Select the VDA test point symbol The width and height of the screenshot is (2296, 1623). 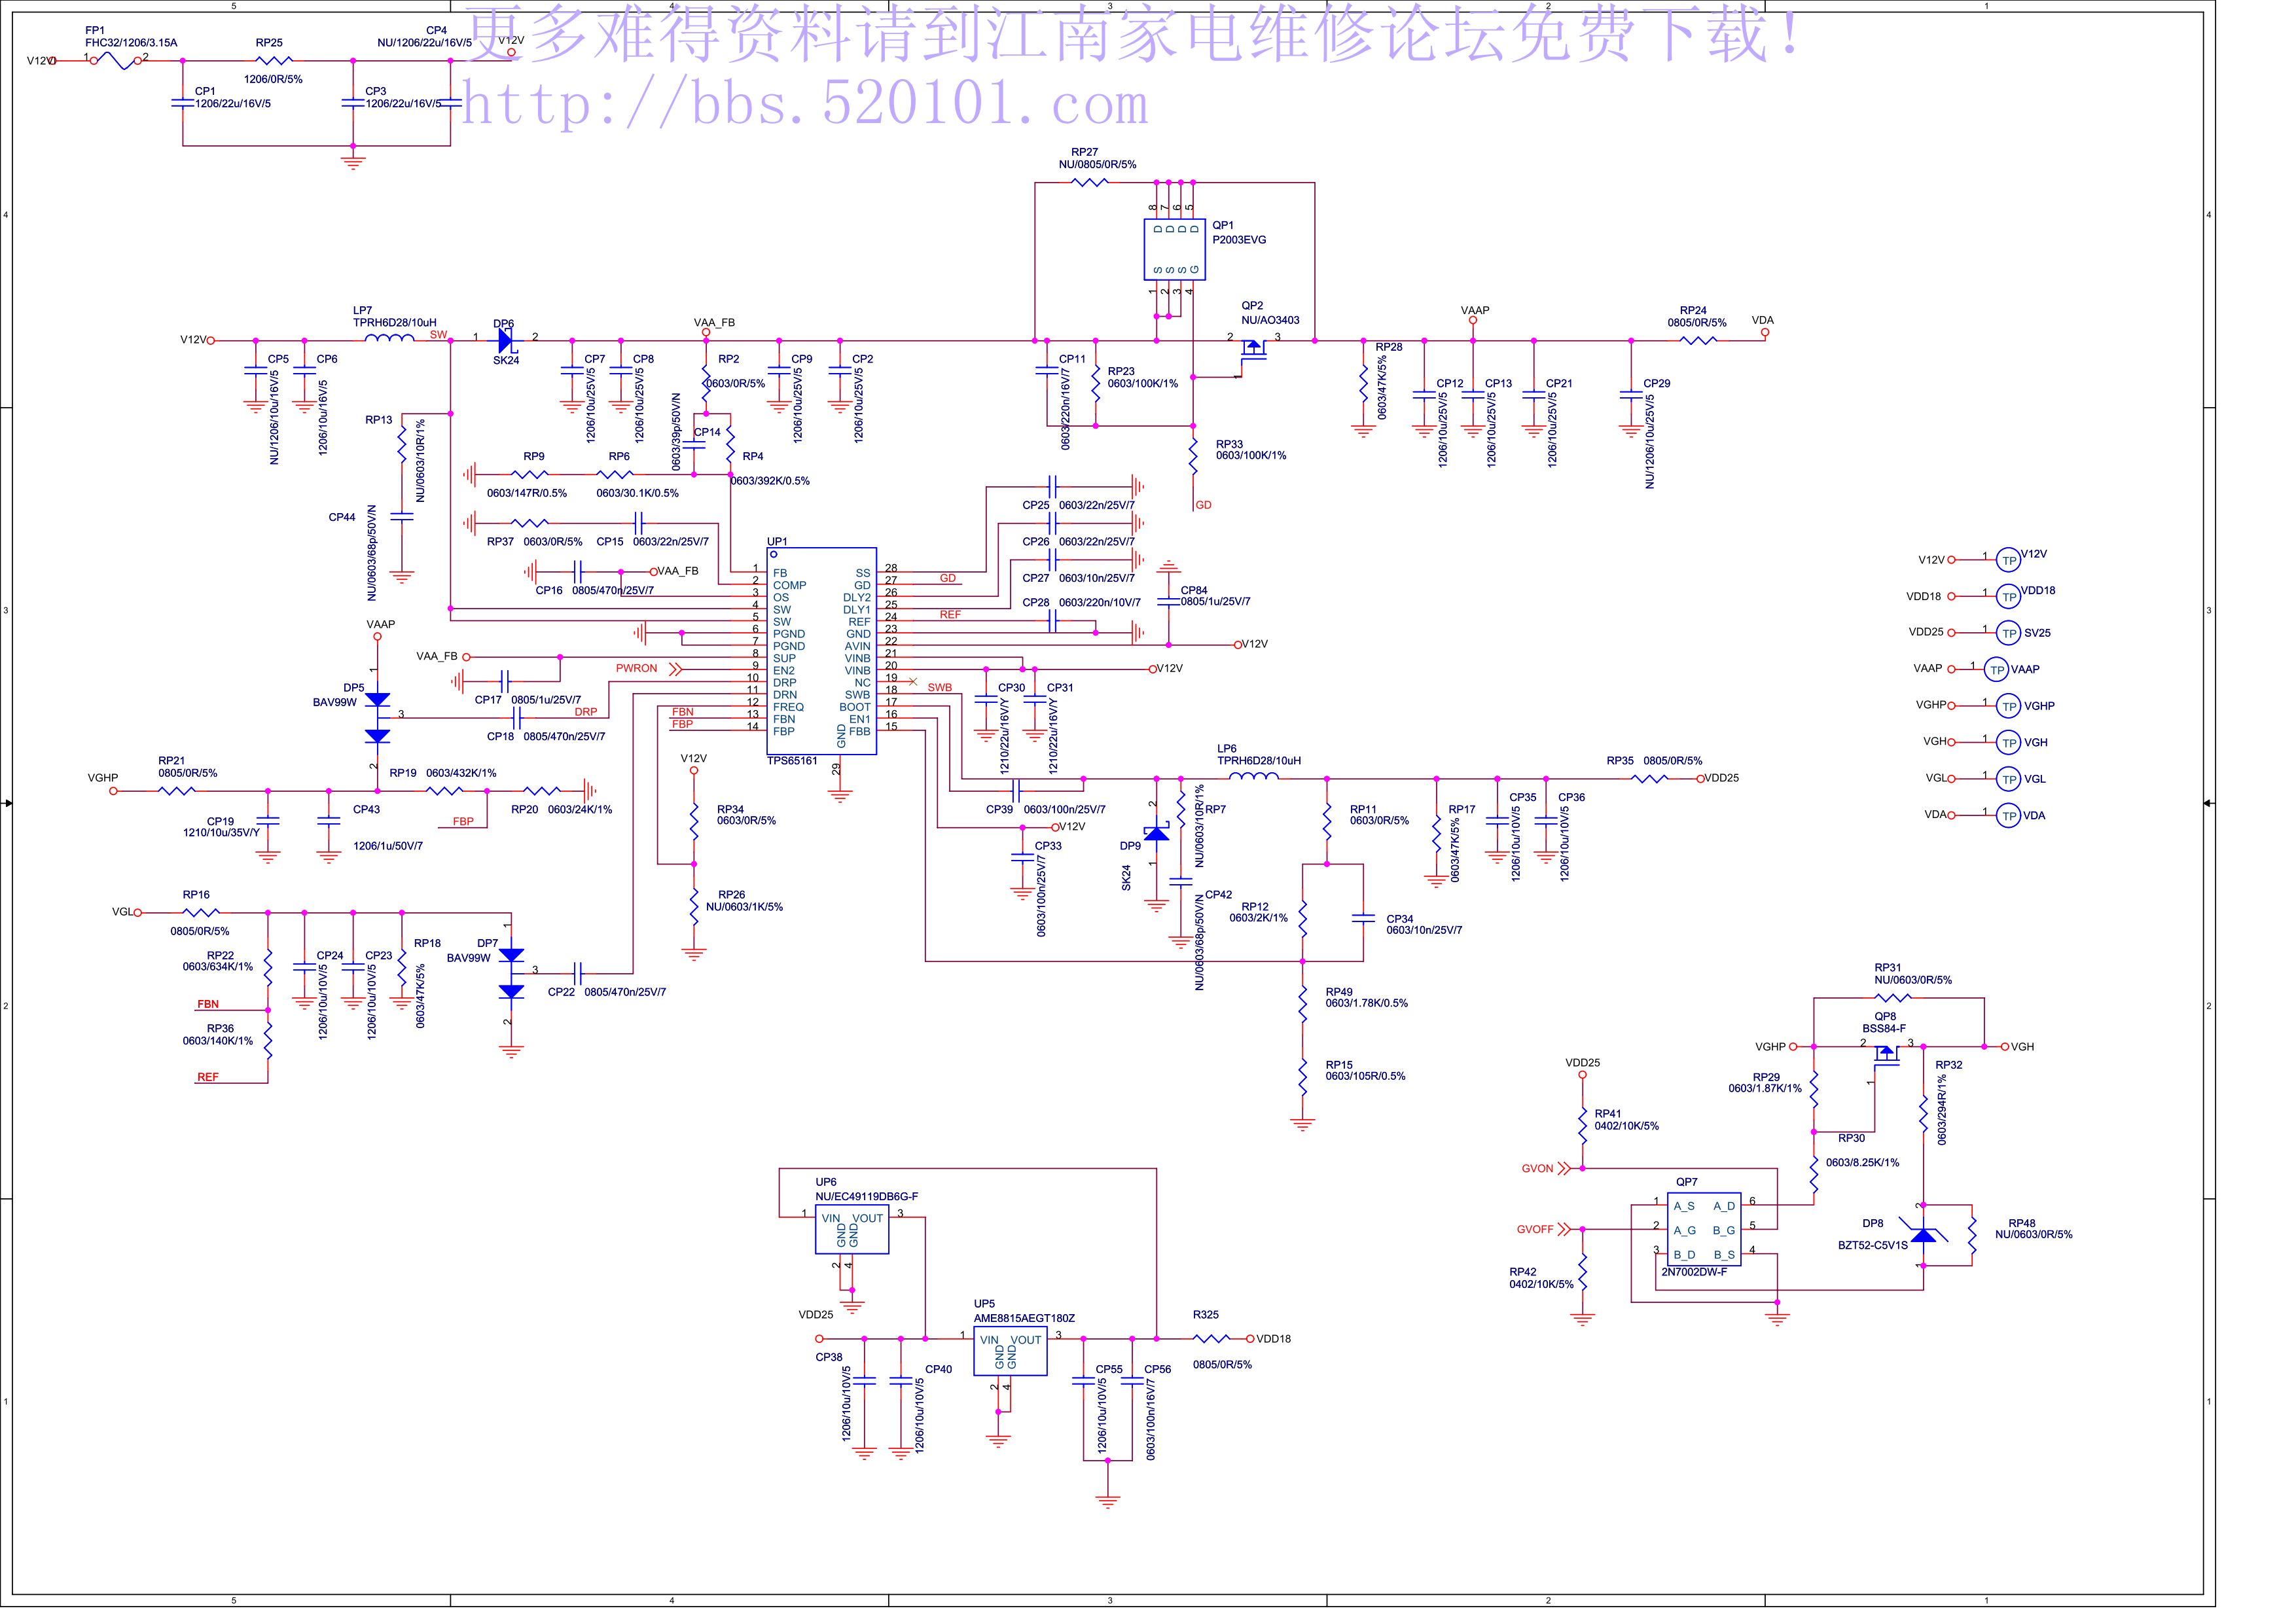point(2008,817)
